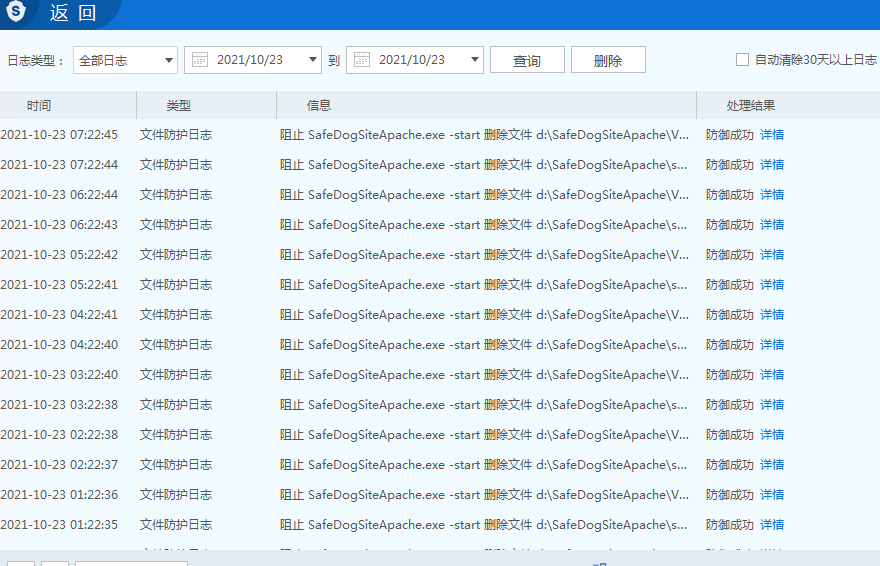Click the 信息 column header
Screen dimensions: 880x566
[319, 105]
